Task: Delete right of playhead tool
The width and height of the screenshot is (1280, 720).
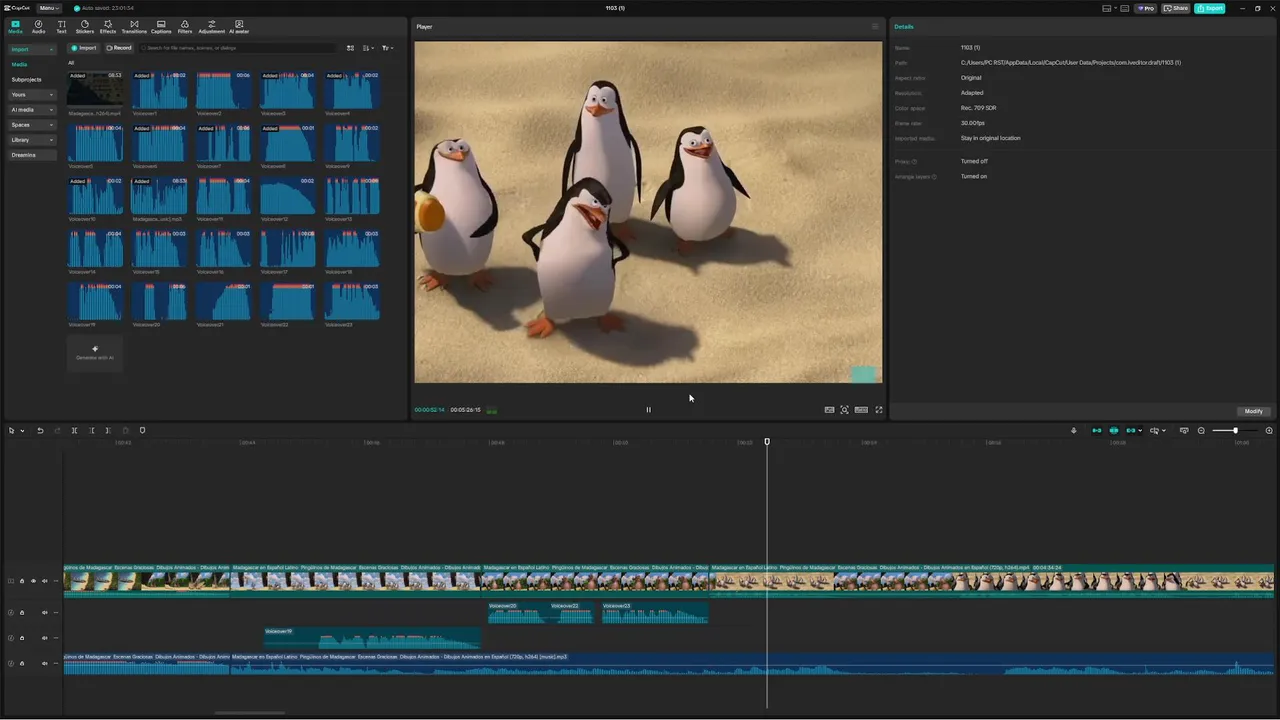Action: pos(108,431)
